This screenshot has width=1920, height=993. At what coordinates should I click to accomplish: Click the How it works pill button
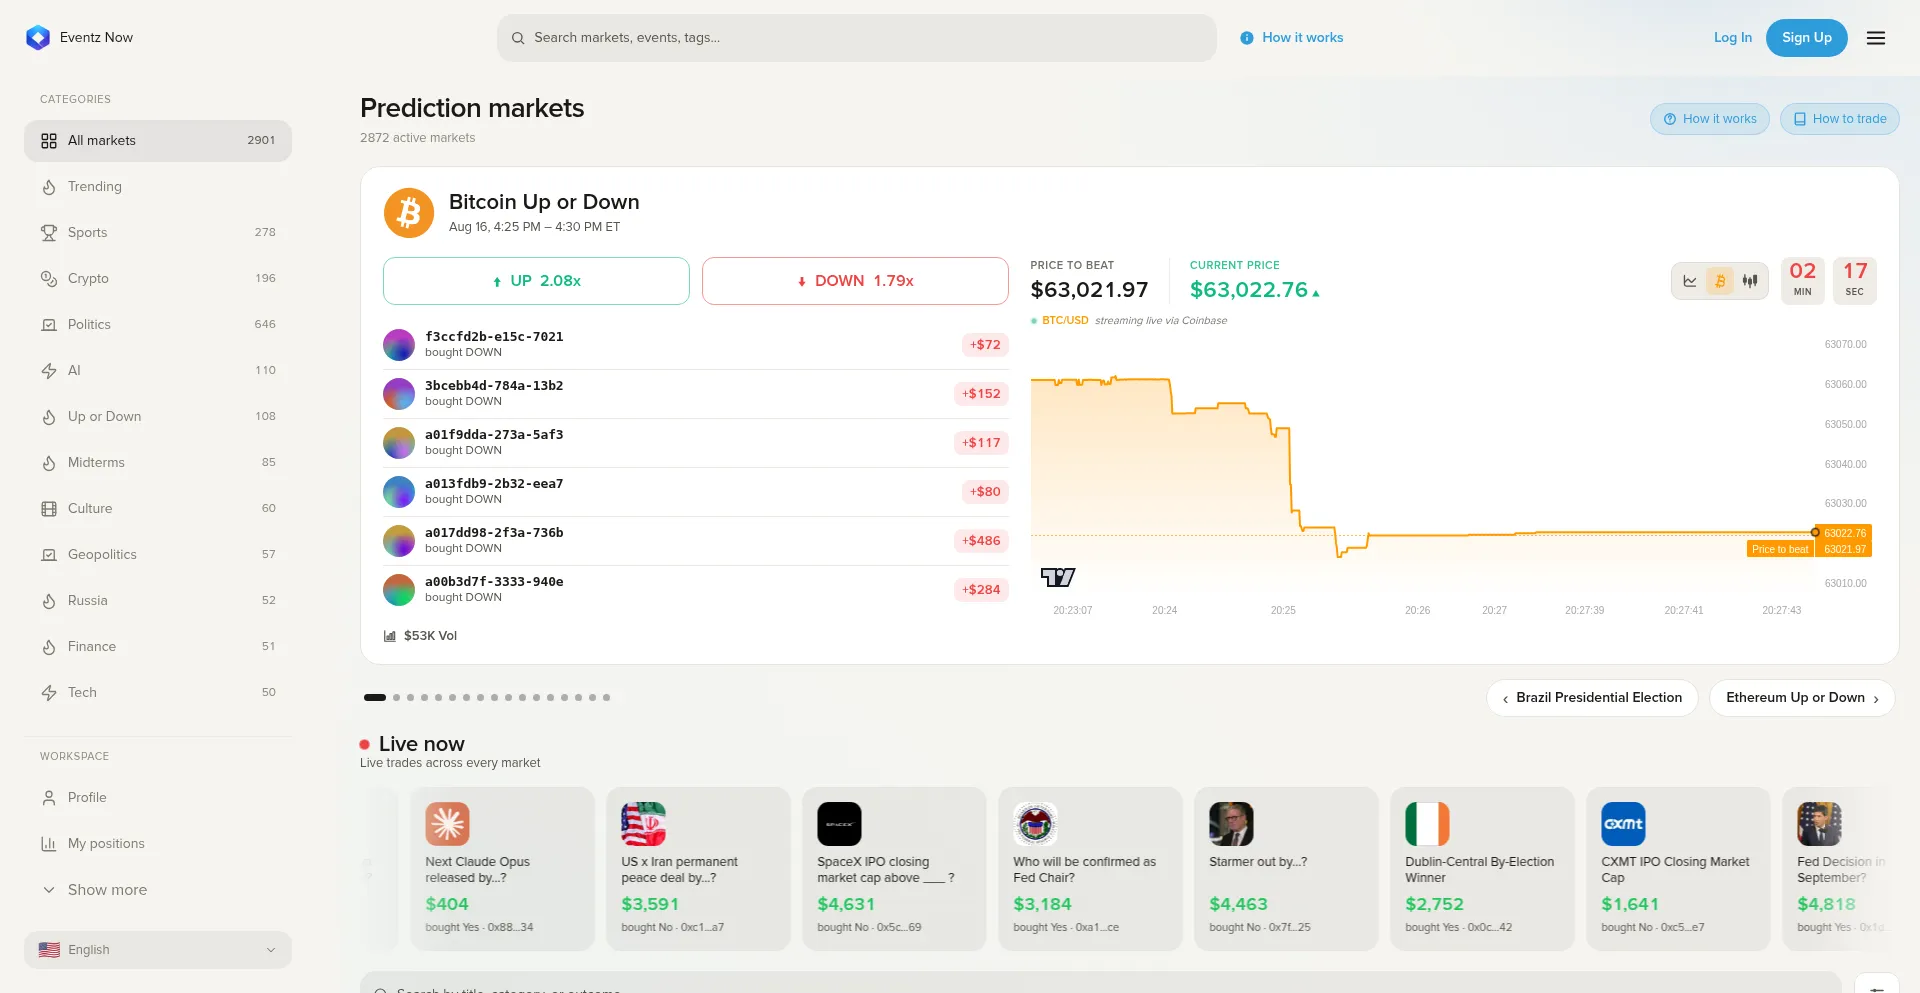click(x=1710, y=119)
